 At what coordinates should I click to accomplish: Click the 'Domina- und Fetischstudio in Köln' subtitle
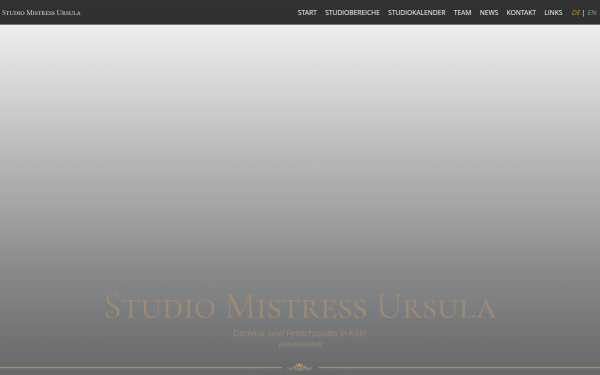(x=300, y=333)
